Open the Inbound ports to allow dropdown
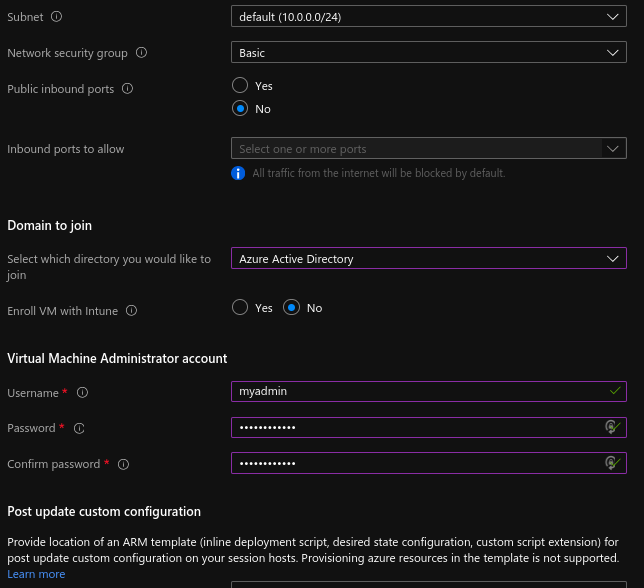 [x=429, y=148]
